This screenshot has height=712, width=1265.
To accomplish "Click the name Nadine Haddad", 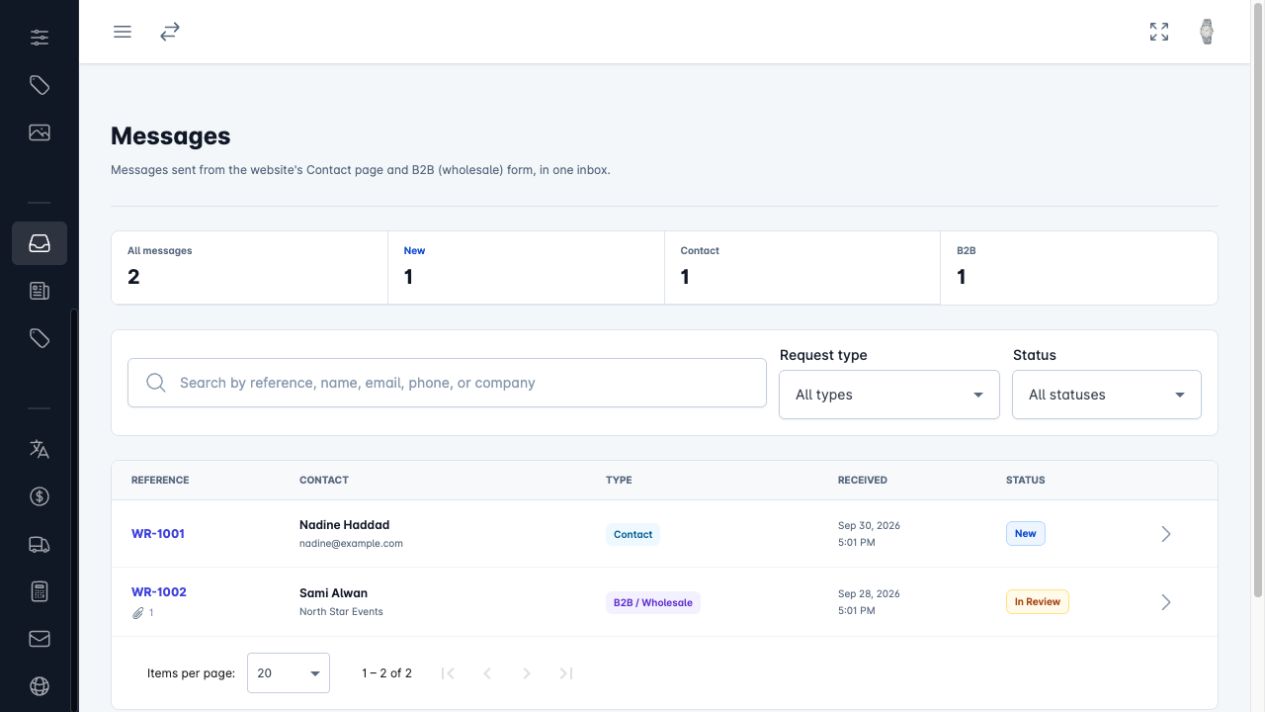I will pyautogui.click(x=344, y=525).
